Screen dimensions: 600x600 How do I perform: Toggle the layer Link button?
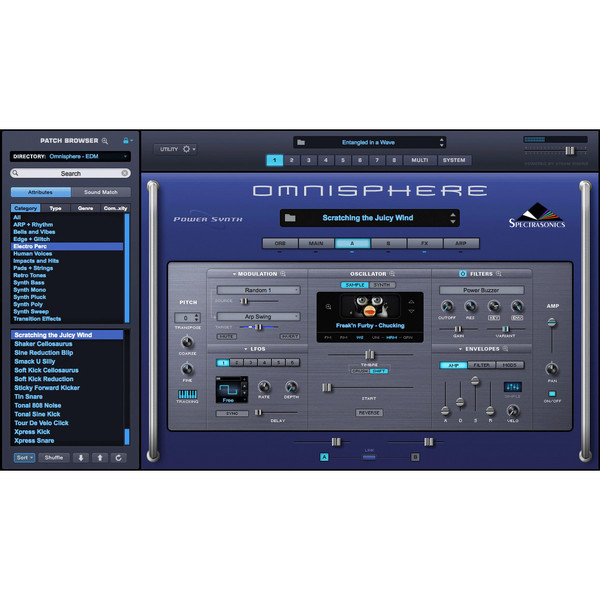(x=369, y=457)
